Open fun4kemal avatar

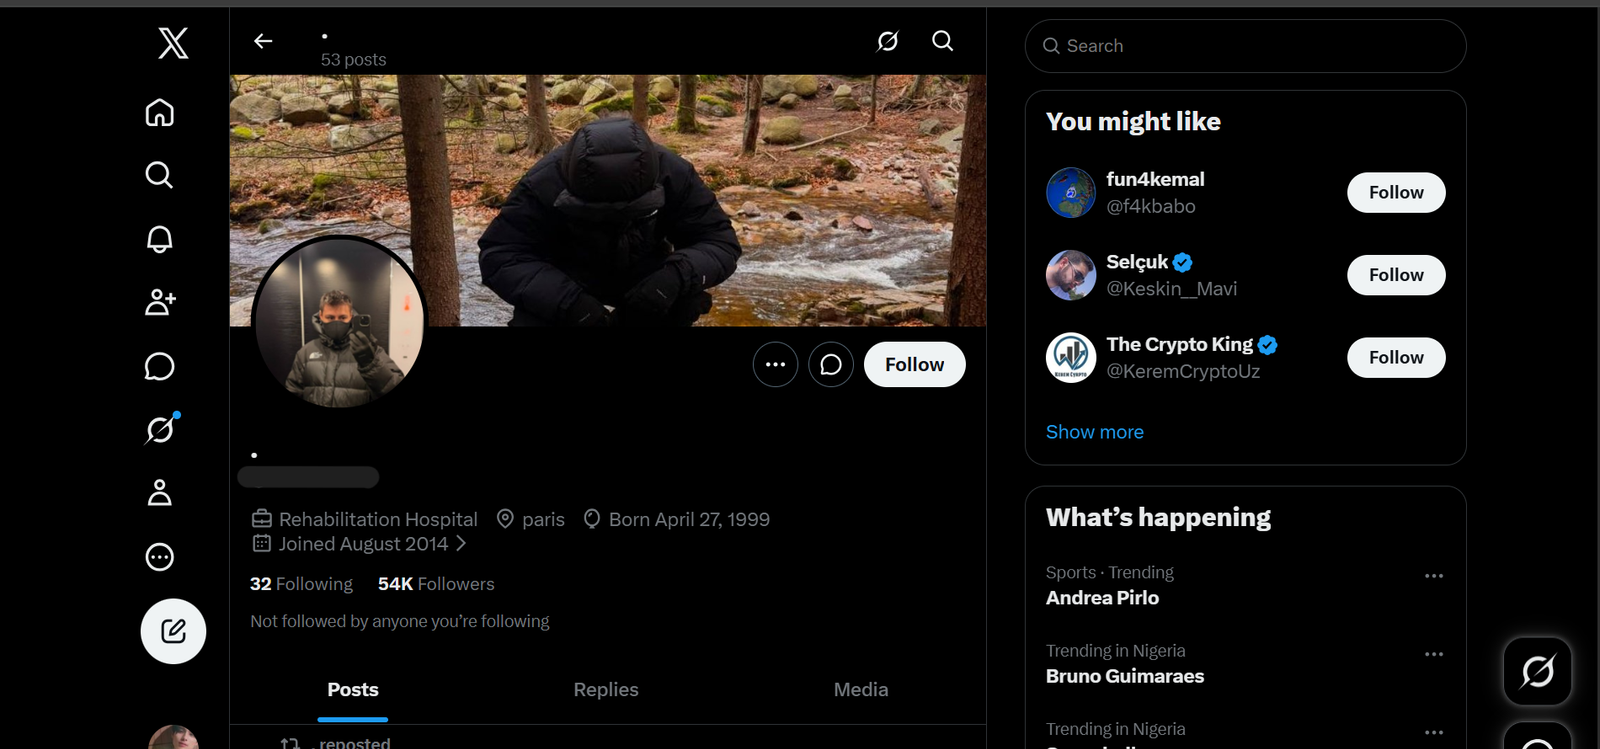(1071, 193)
